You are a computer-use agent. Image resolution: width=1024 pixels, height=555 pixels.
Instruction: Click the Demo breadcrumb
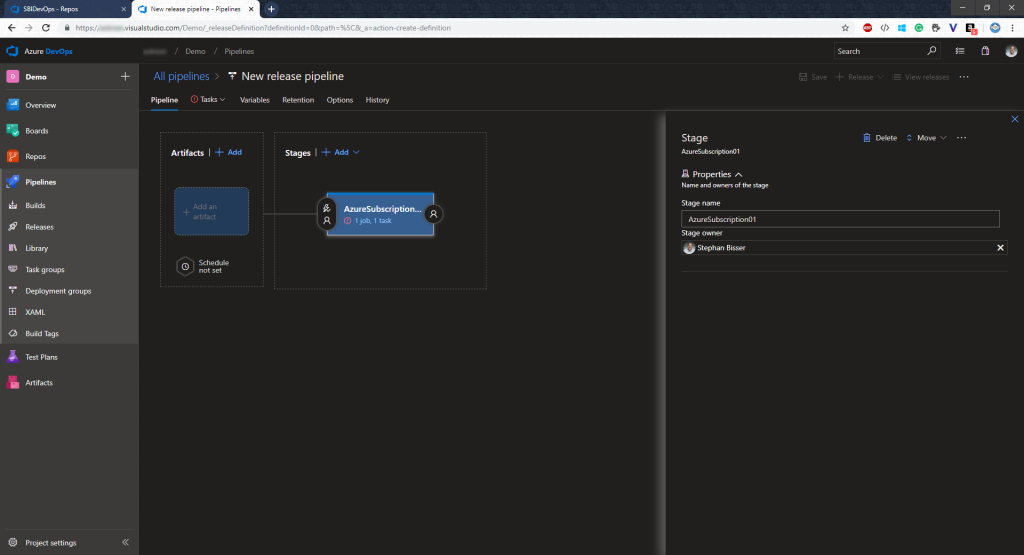click(x=195, y=51)
